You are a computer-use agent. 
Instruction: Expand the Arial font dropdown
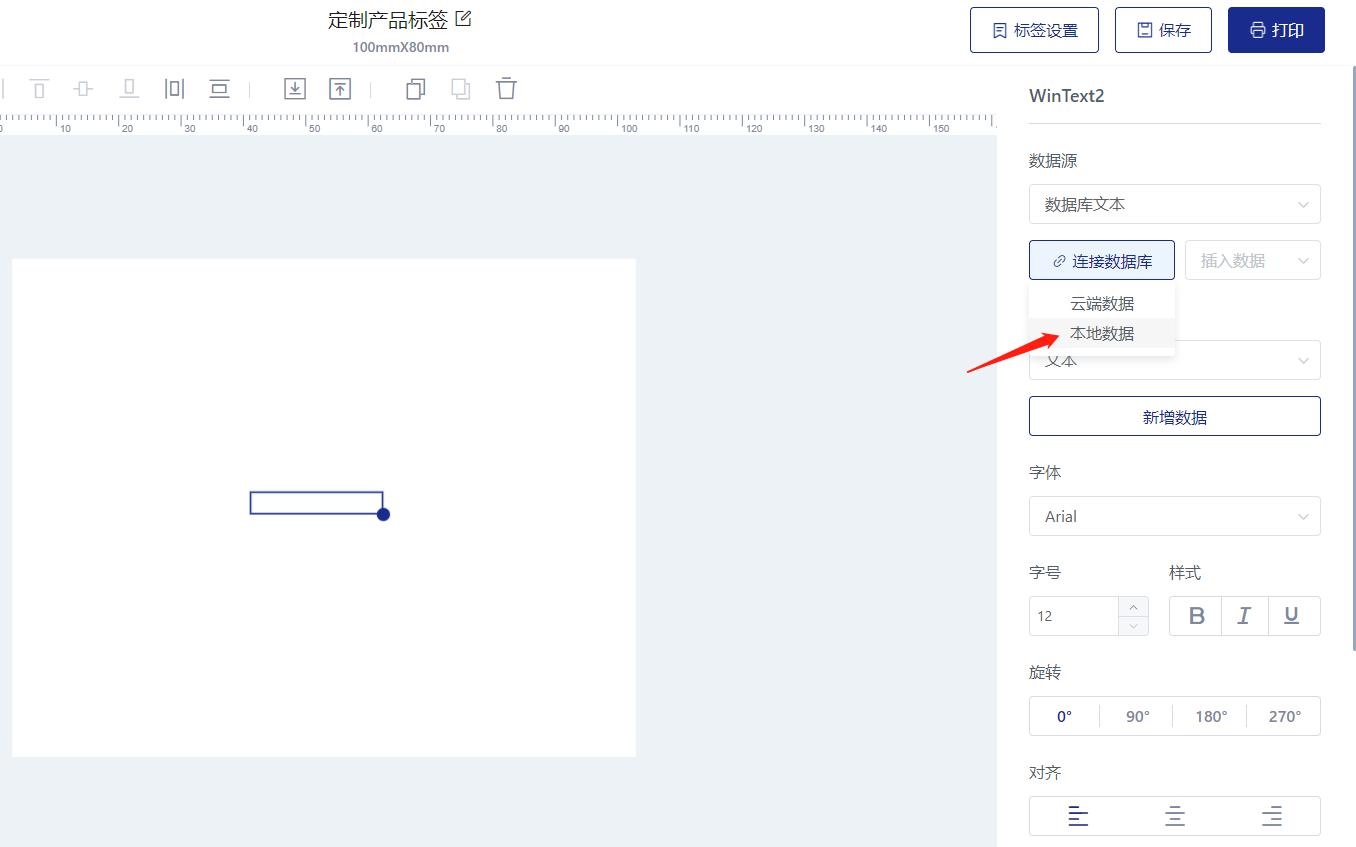tap(1174, 516)
